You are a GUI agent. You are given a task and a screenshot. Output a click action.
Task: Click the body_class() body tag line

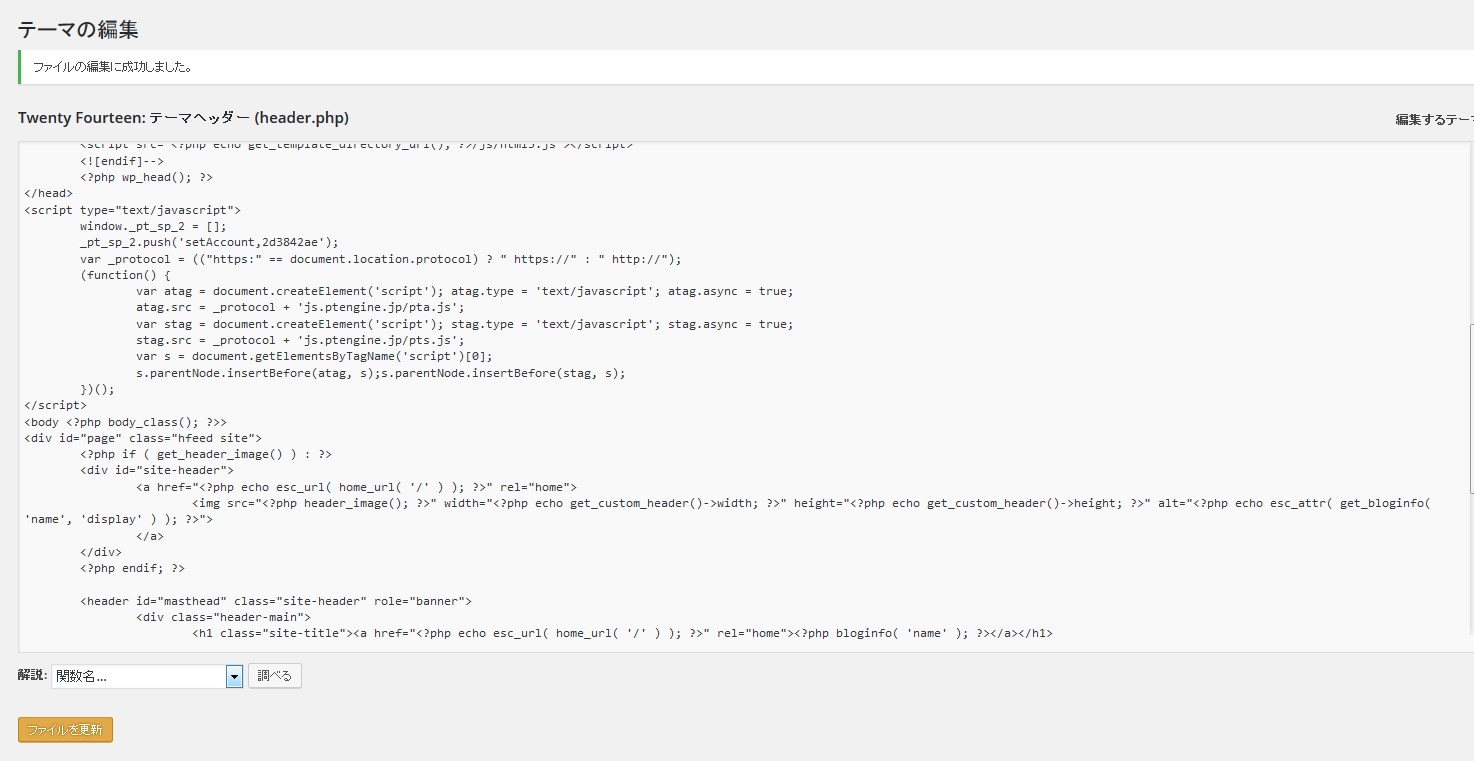coord(125,422)
